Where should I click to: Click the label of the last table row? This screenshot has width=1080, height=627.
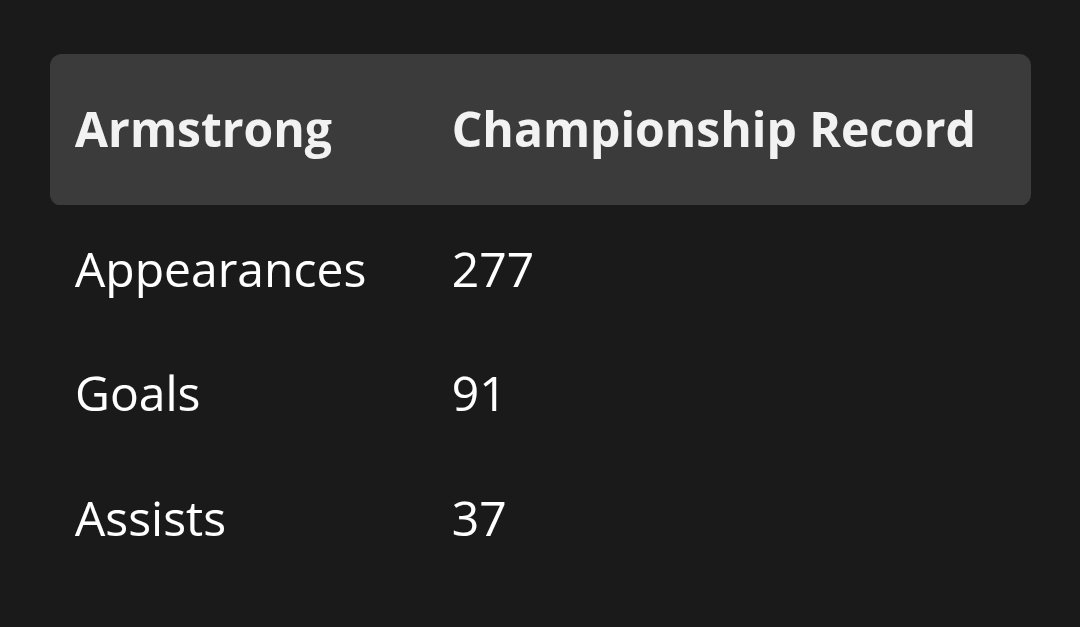pyautogui.click(x=150, y=519)
